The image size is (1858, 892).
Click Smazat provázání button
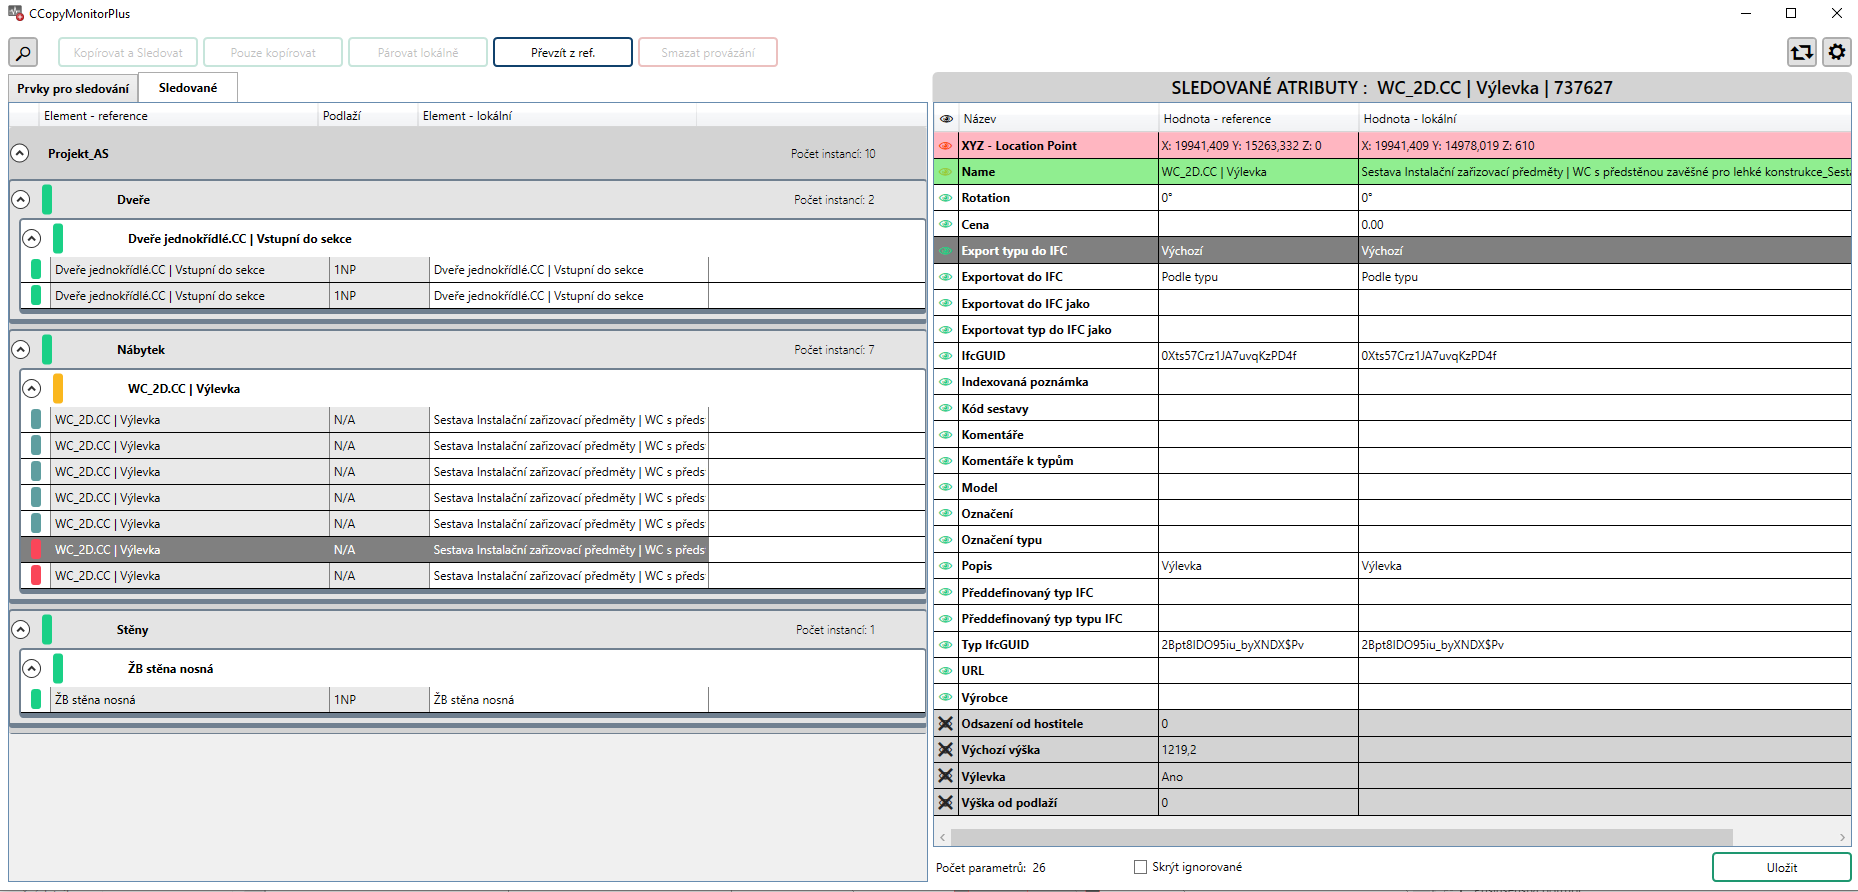[708, 52]
